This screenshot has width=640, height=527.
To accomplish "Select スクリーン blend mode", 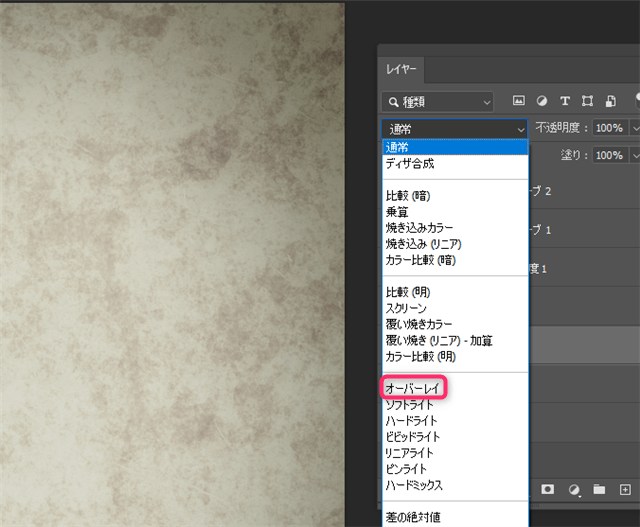I will [x=455, y=308].
